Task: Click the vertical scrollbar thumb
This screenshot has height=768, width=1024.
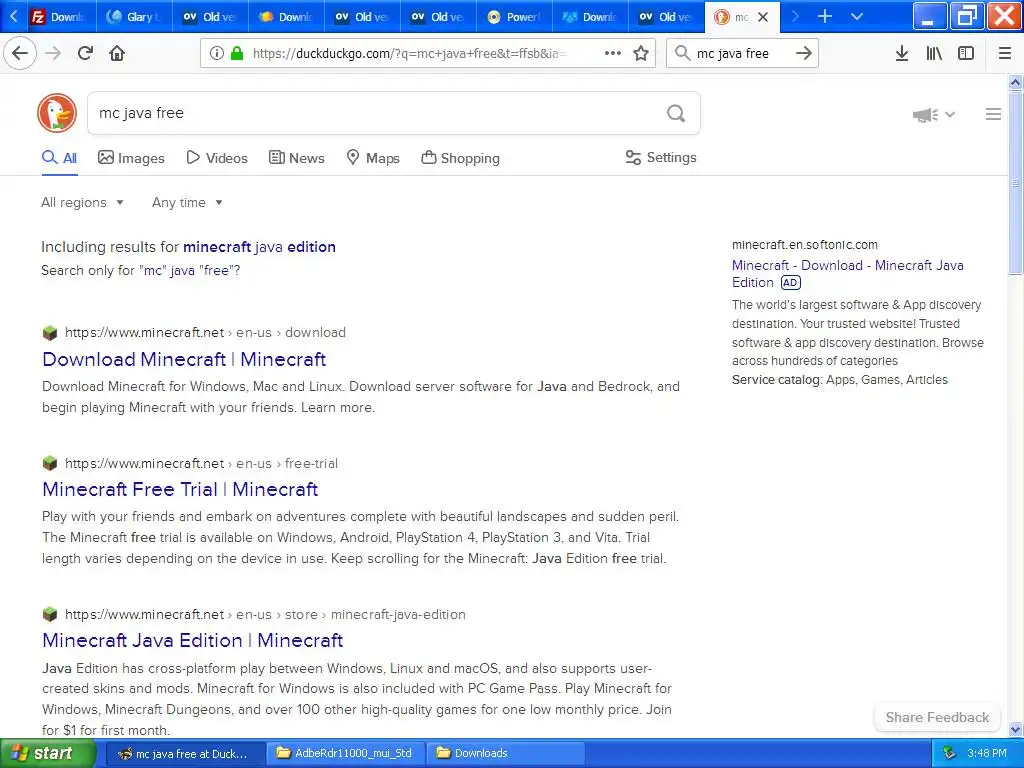Action: pos(1016,183)
